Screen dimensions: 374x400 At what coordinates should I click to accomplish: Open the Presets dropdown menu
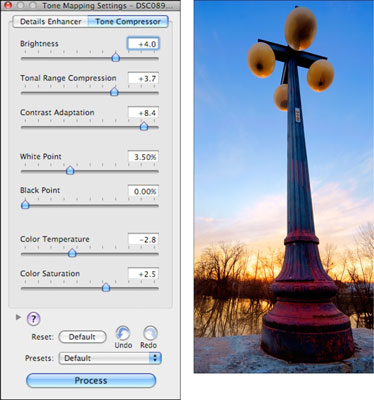tap(110, 358)
